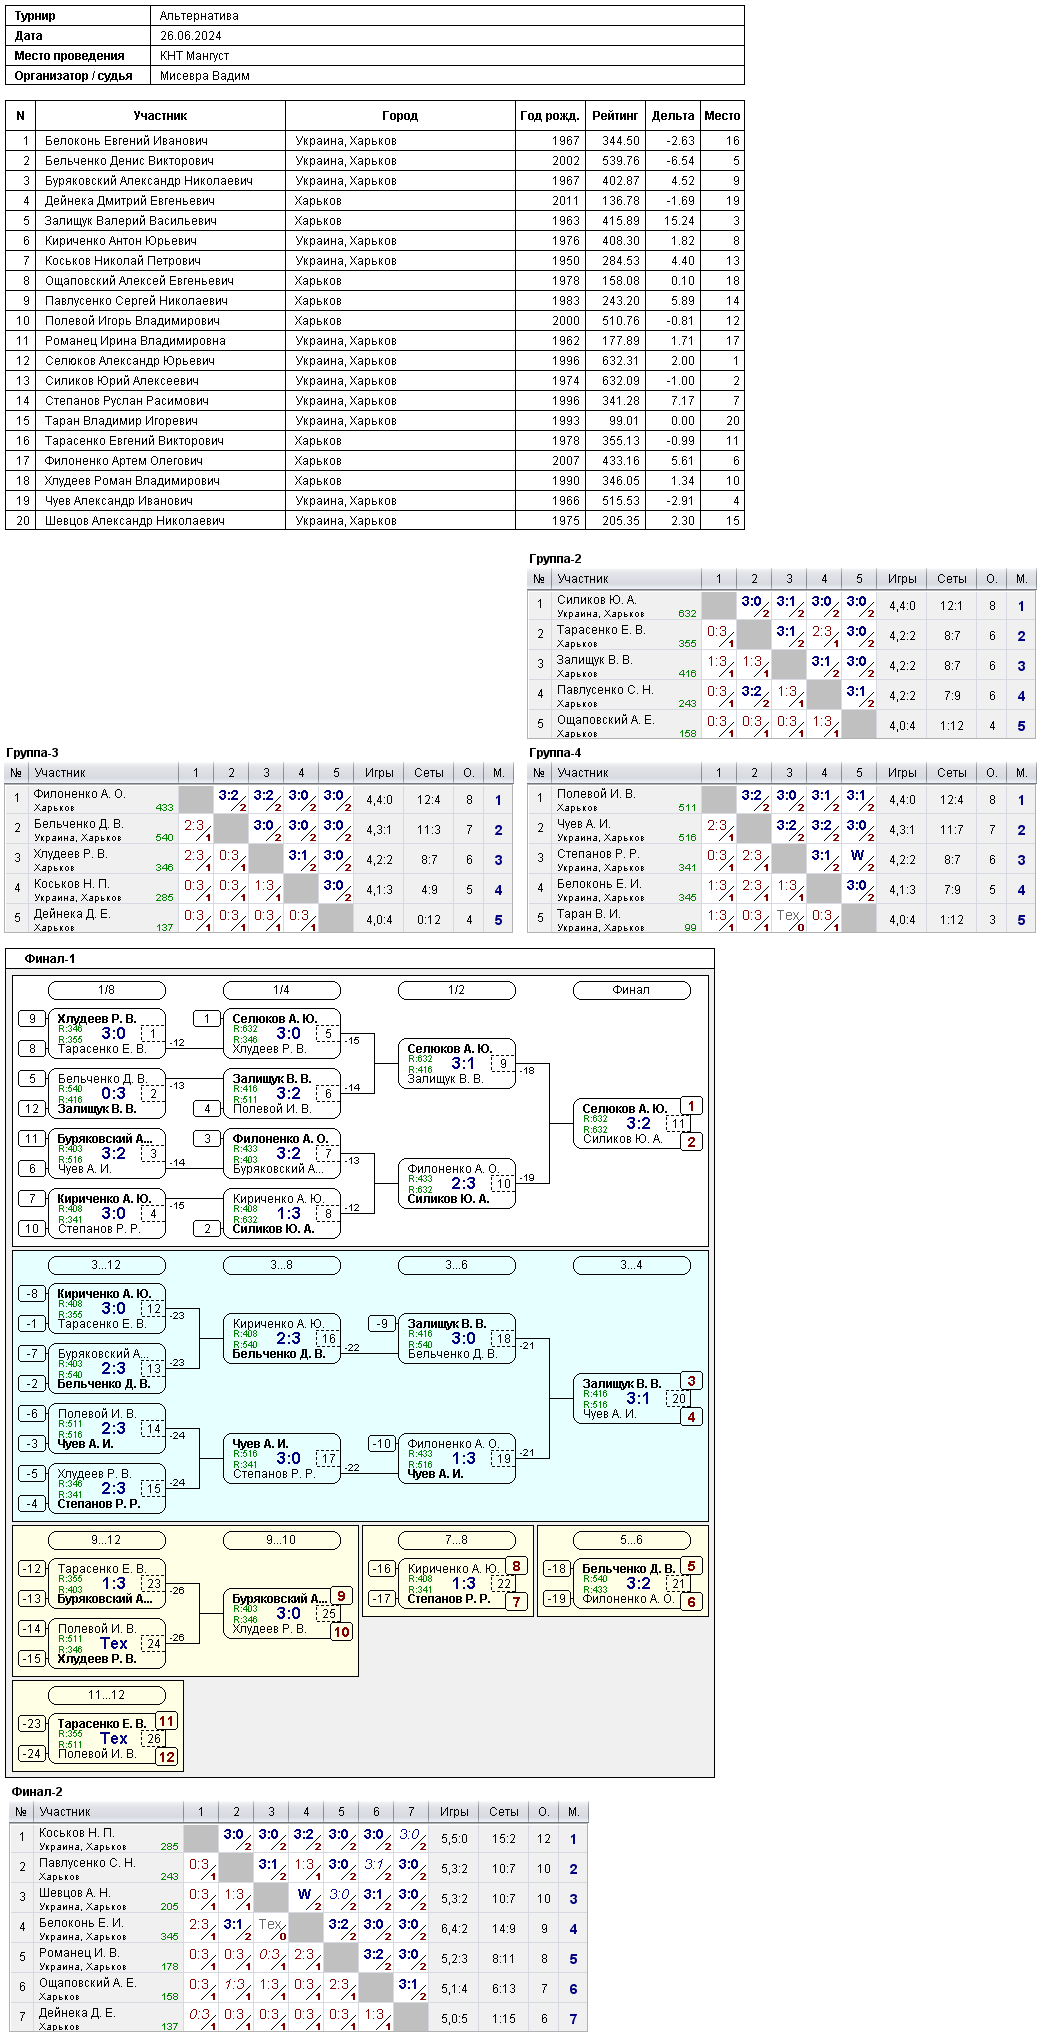Select the 1/4 round label in bracket

(282, 990)
